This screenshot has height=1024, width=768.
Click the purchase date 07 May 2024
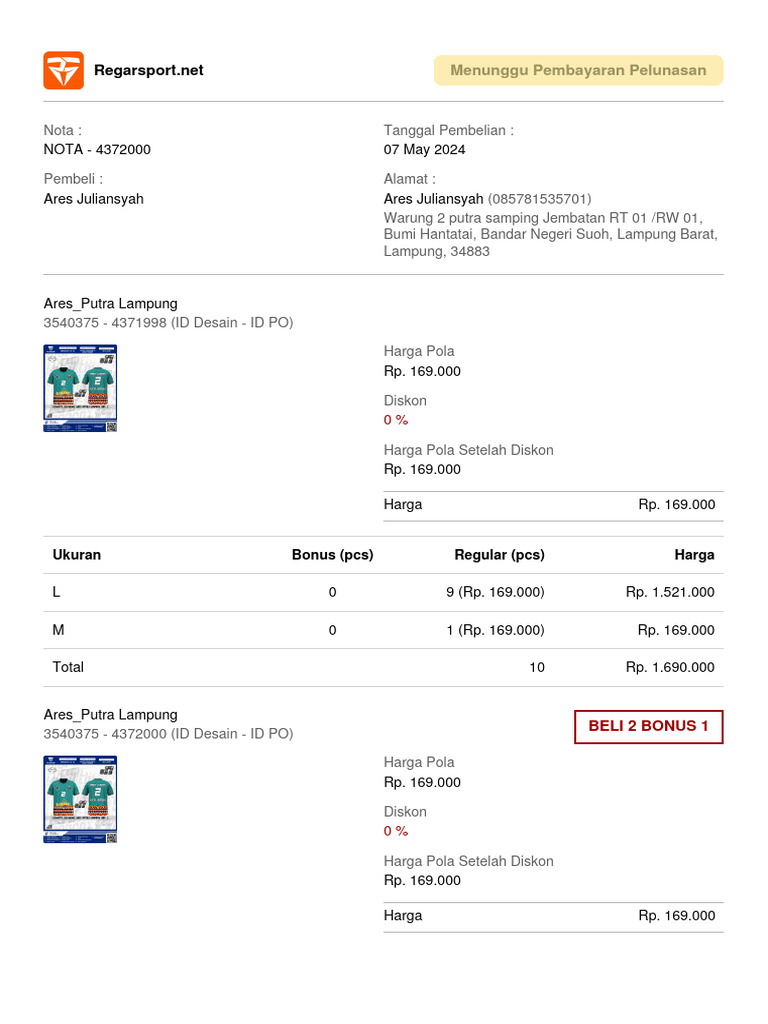click(424, 150)
